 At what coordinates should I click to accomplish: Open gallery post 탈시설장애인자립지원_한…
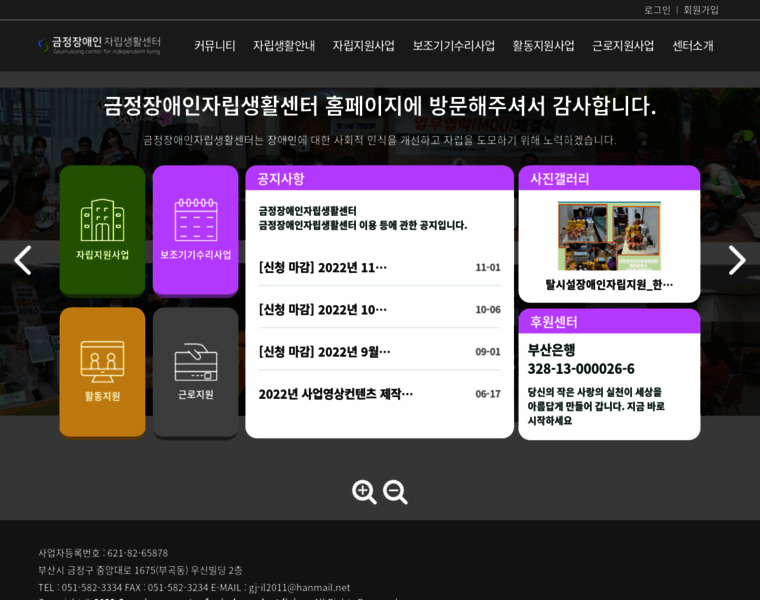point(609,284)
